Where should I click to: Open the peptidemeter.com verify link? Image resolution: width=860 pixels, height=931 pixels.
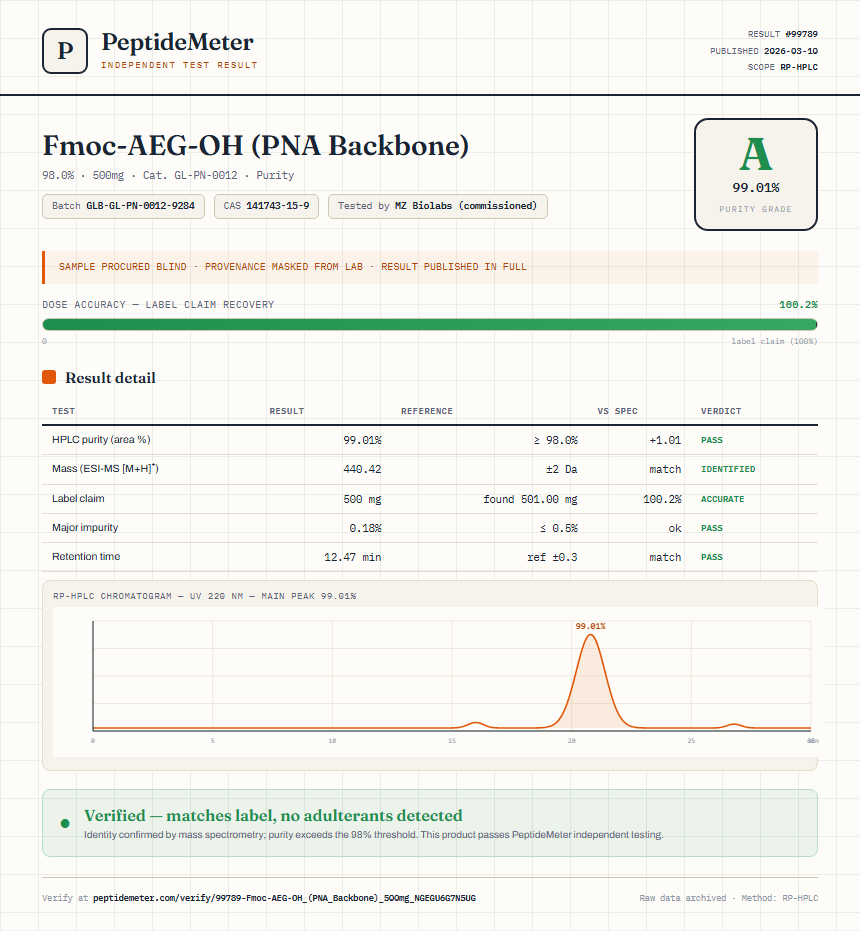284,898
